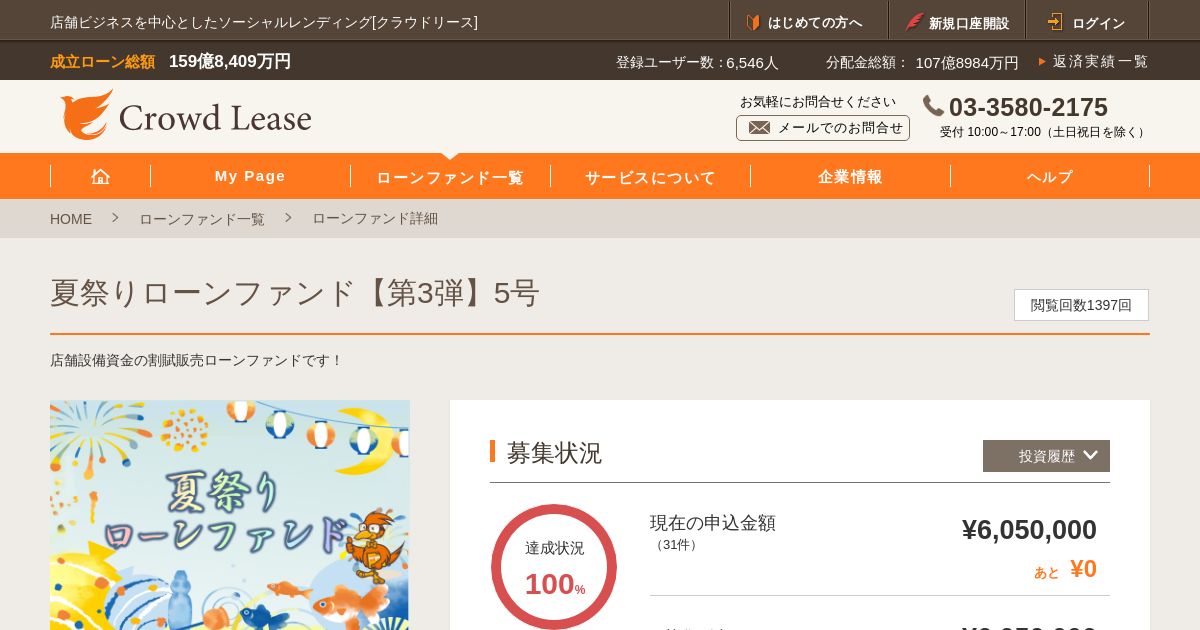Click the 100% achievement progress circle

tap(554, 567)
